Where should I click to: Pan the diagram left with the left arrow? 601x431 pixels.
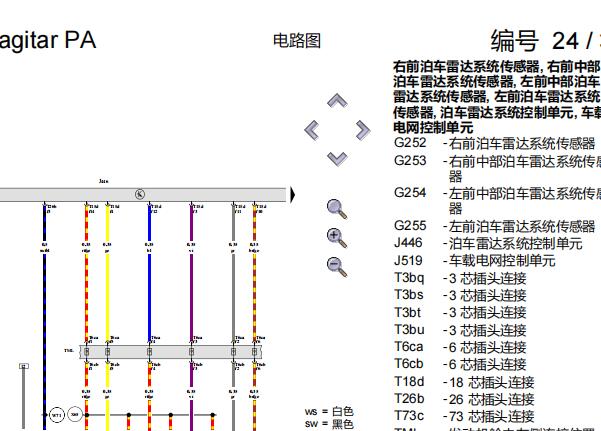coord(312,130)
